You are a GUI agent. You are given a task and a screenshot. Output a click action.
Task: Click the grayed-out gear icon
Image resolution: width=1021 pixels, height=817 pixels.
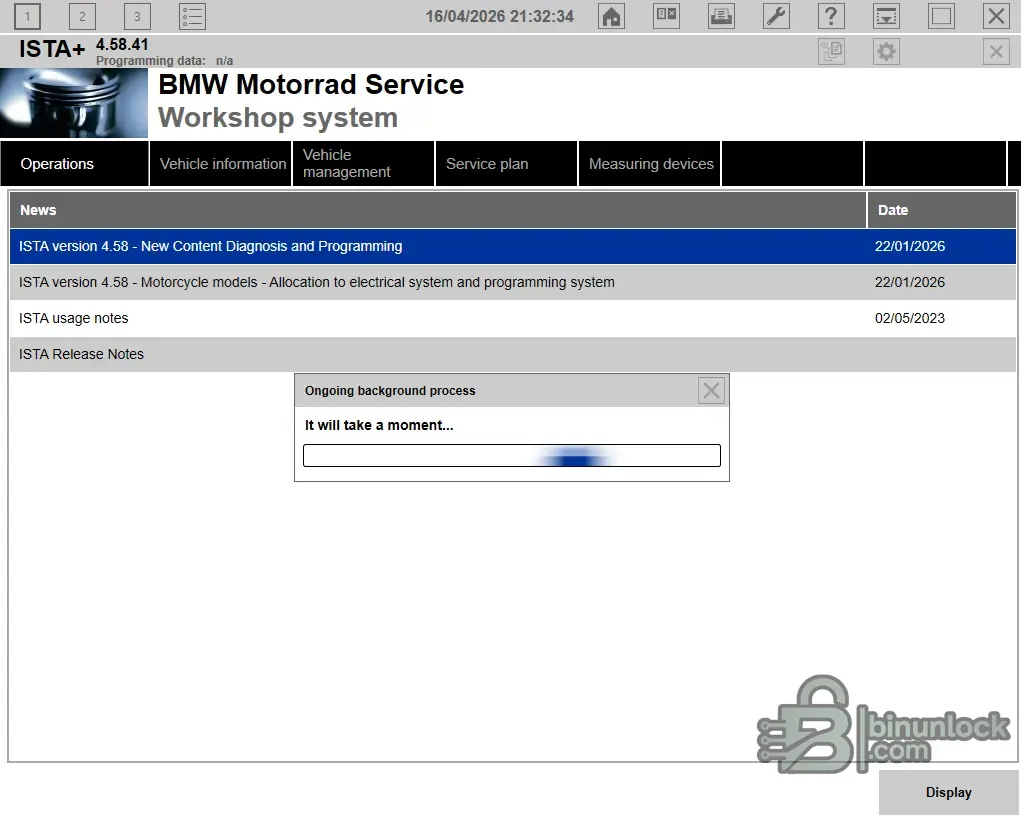[886, 52]
